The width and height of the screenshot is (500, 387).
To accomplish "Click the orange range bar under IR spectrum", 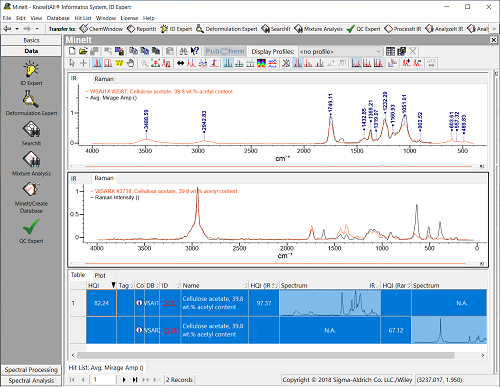I will [x=278, y=166].
